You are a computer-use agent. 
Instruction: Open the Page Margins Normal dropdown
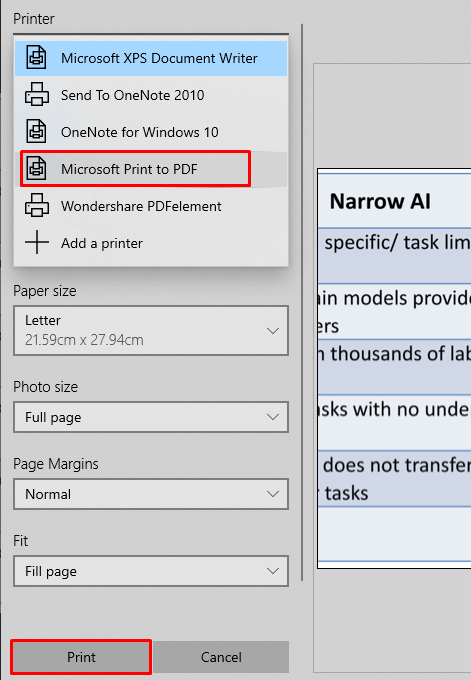point(151,494)
